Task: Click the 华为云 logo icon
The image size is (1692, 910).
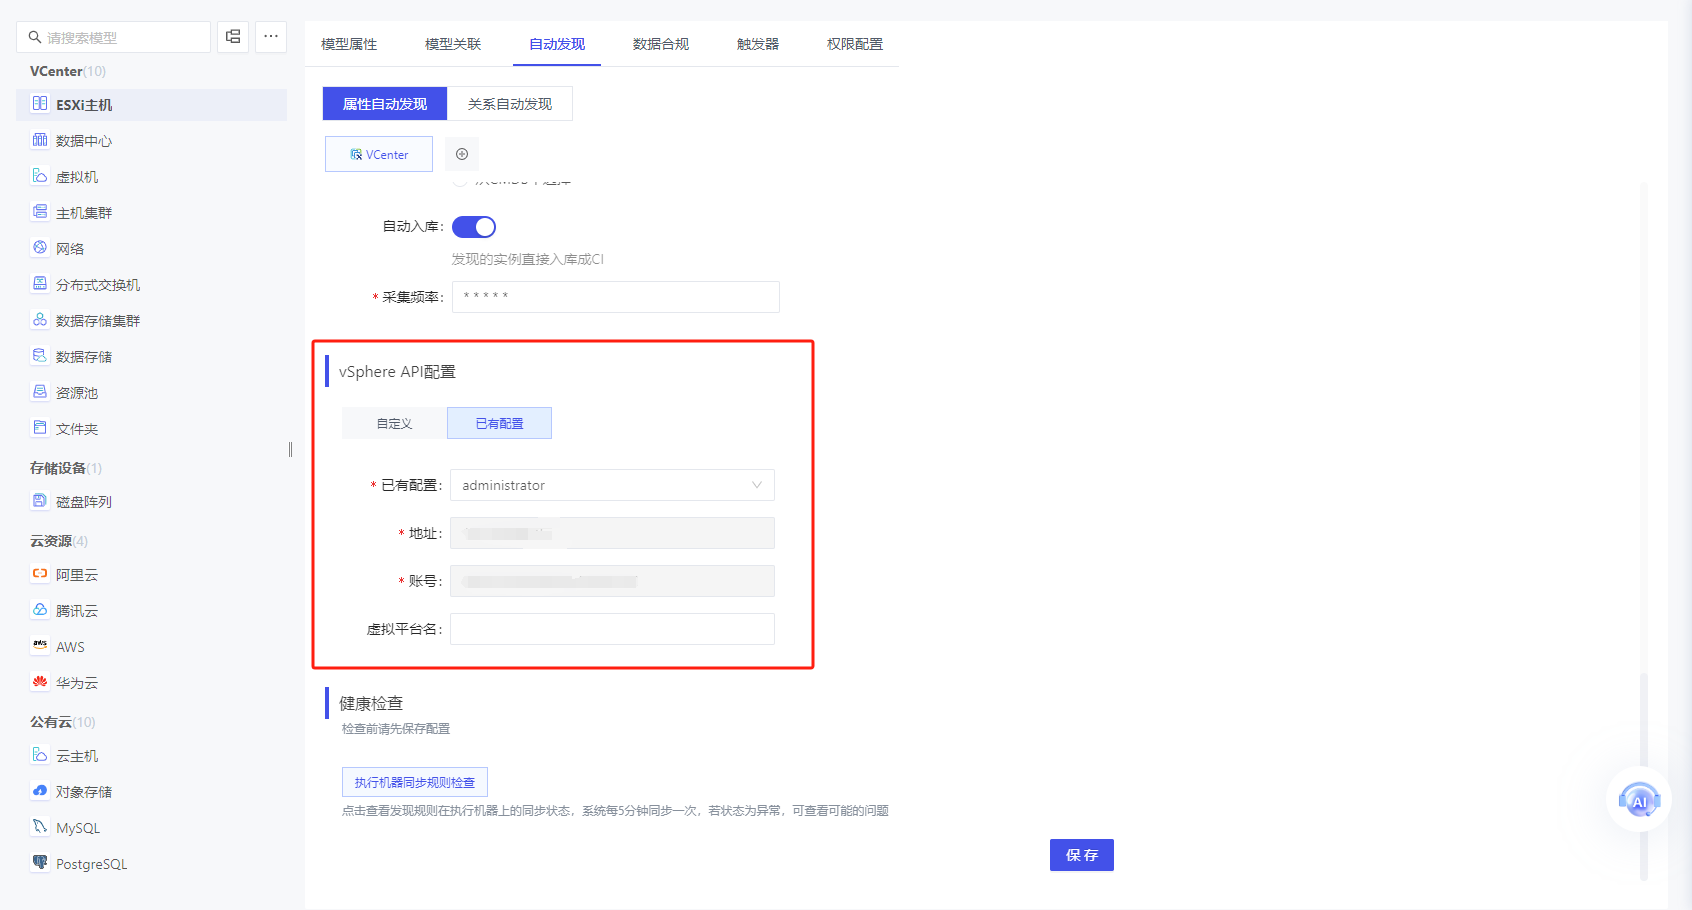Action: point(40,682)
